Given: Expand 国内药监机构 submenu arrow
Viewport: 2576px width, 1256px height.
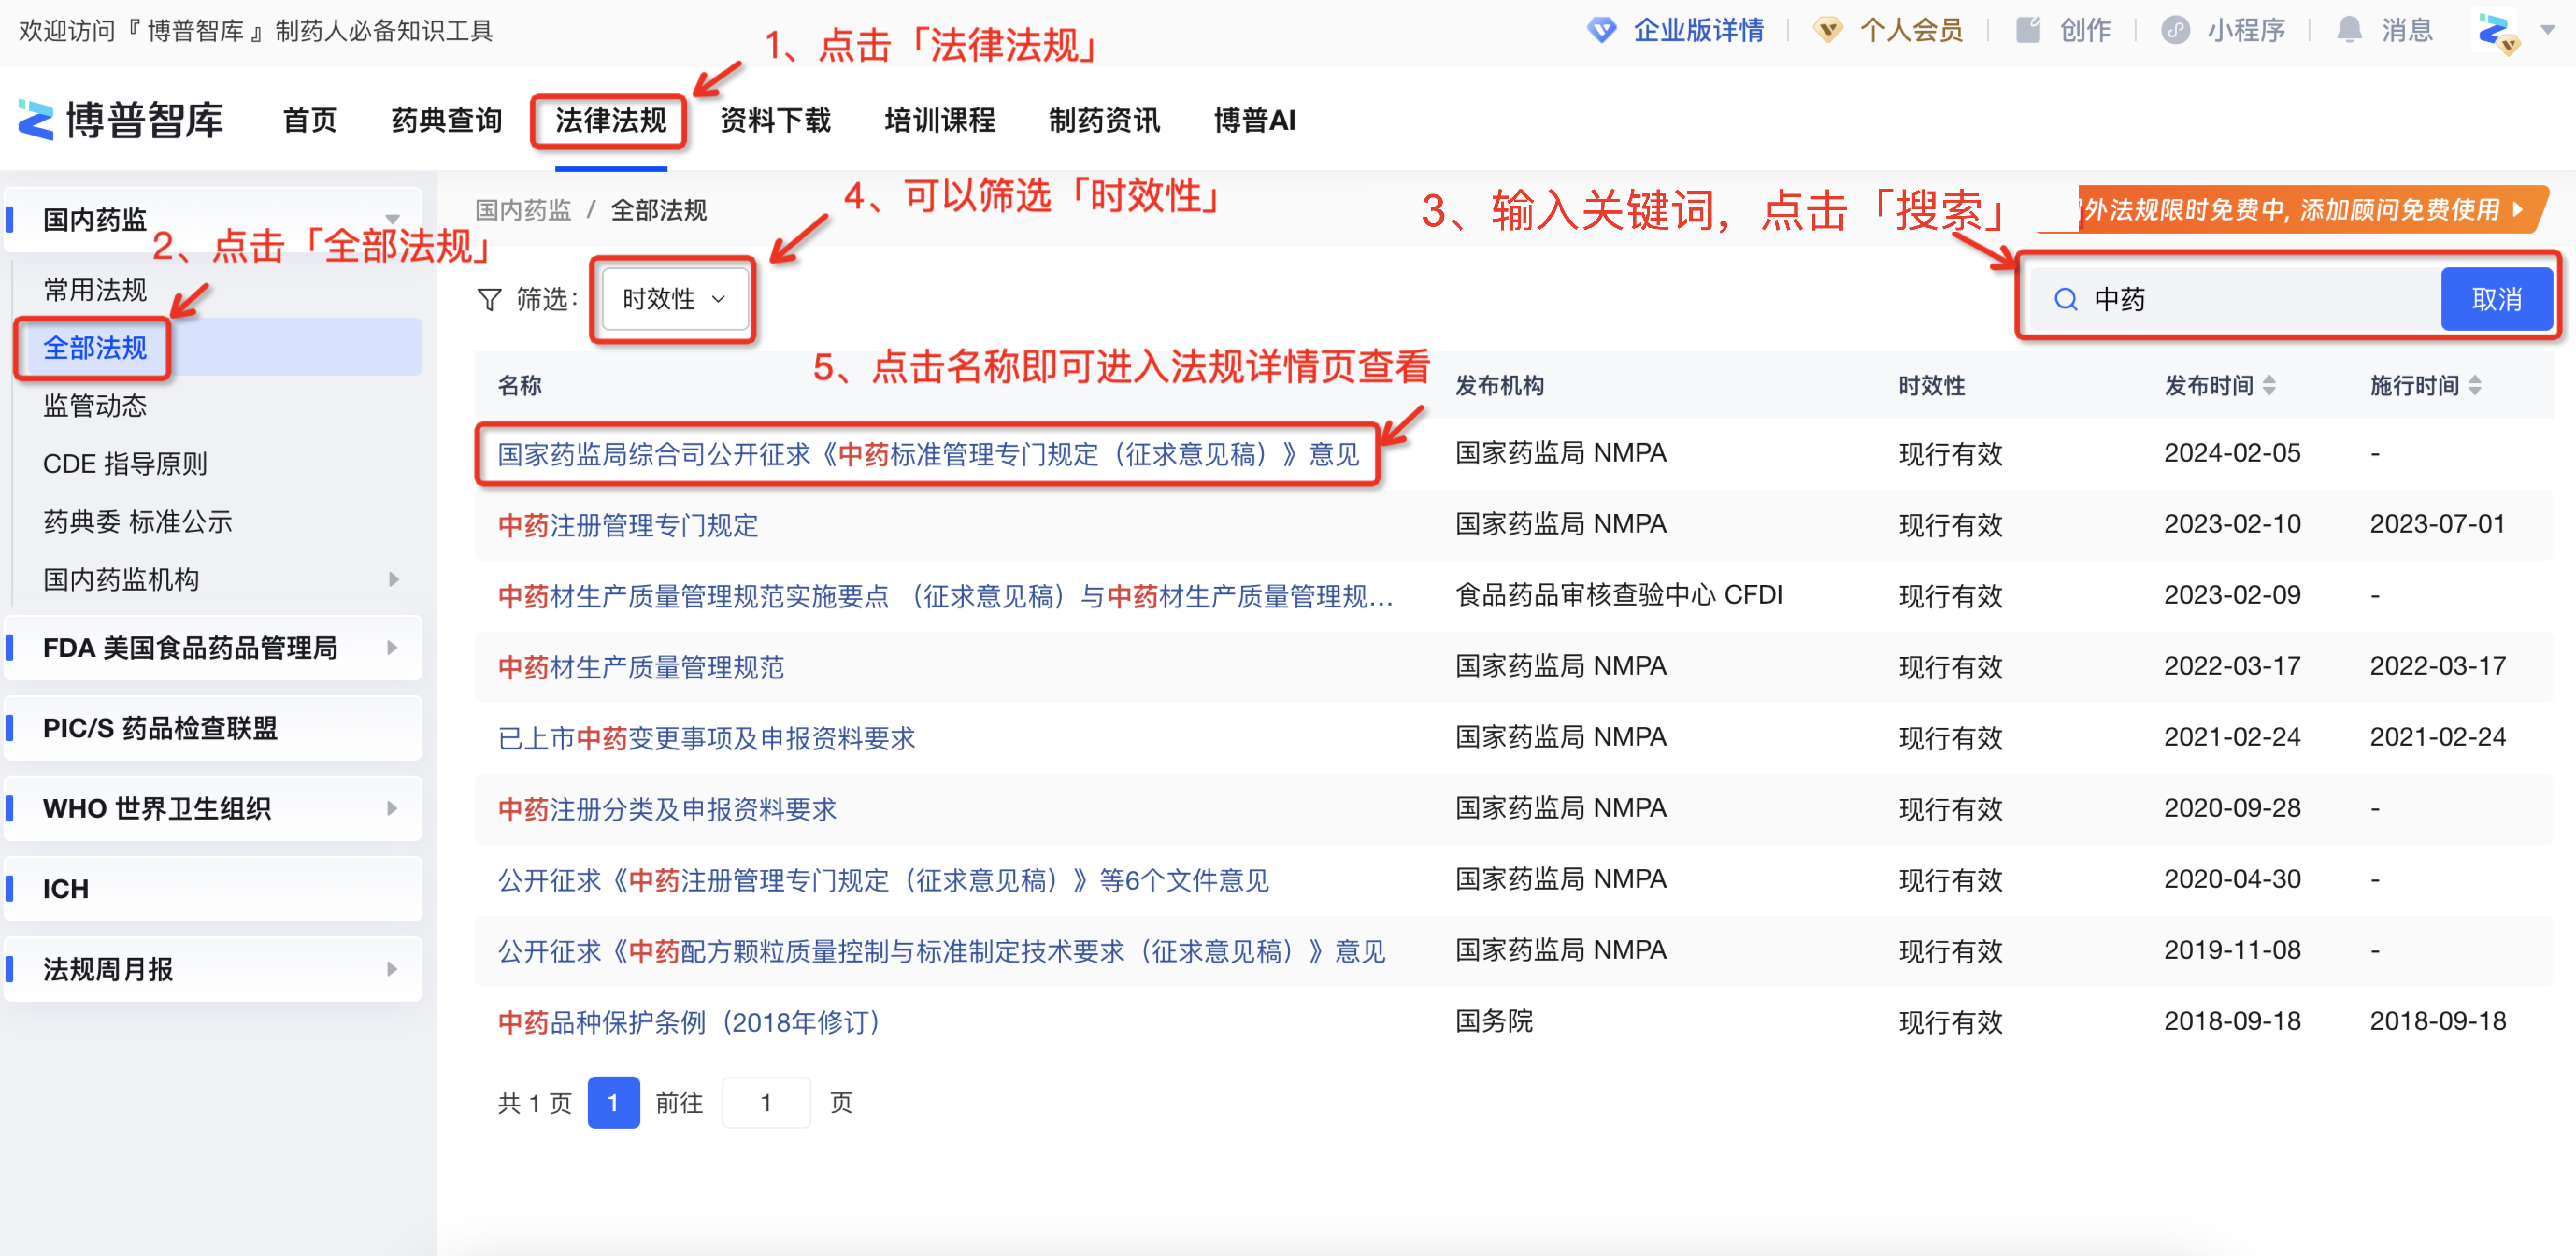Looking at the screenshot, I should (393, 579).
